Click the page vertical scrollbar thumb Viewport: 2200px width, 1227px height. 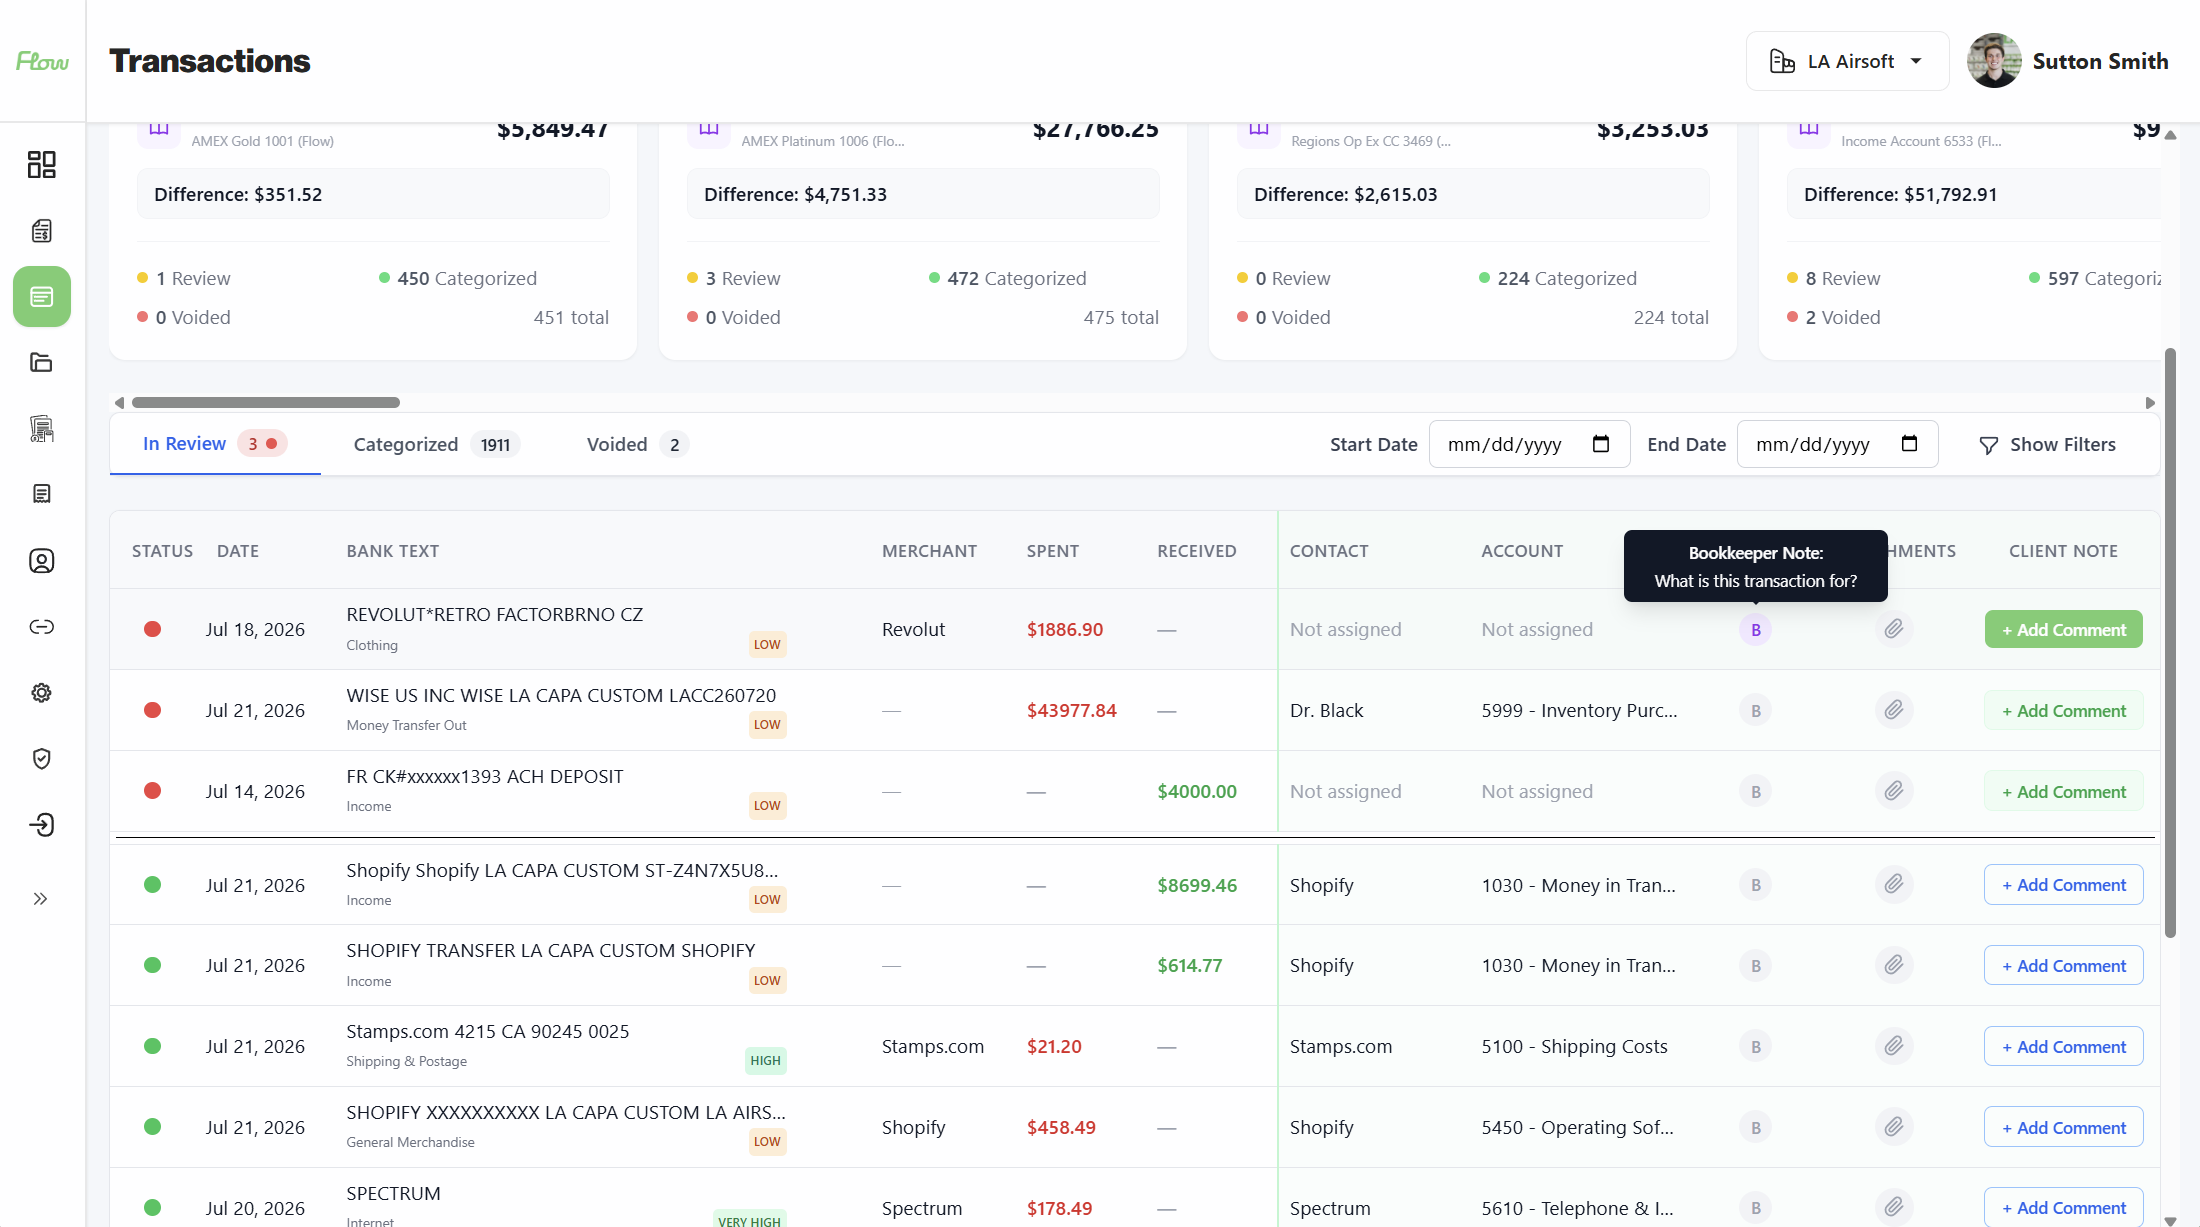point(2170,643)
